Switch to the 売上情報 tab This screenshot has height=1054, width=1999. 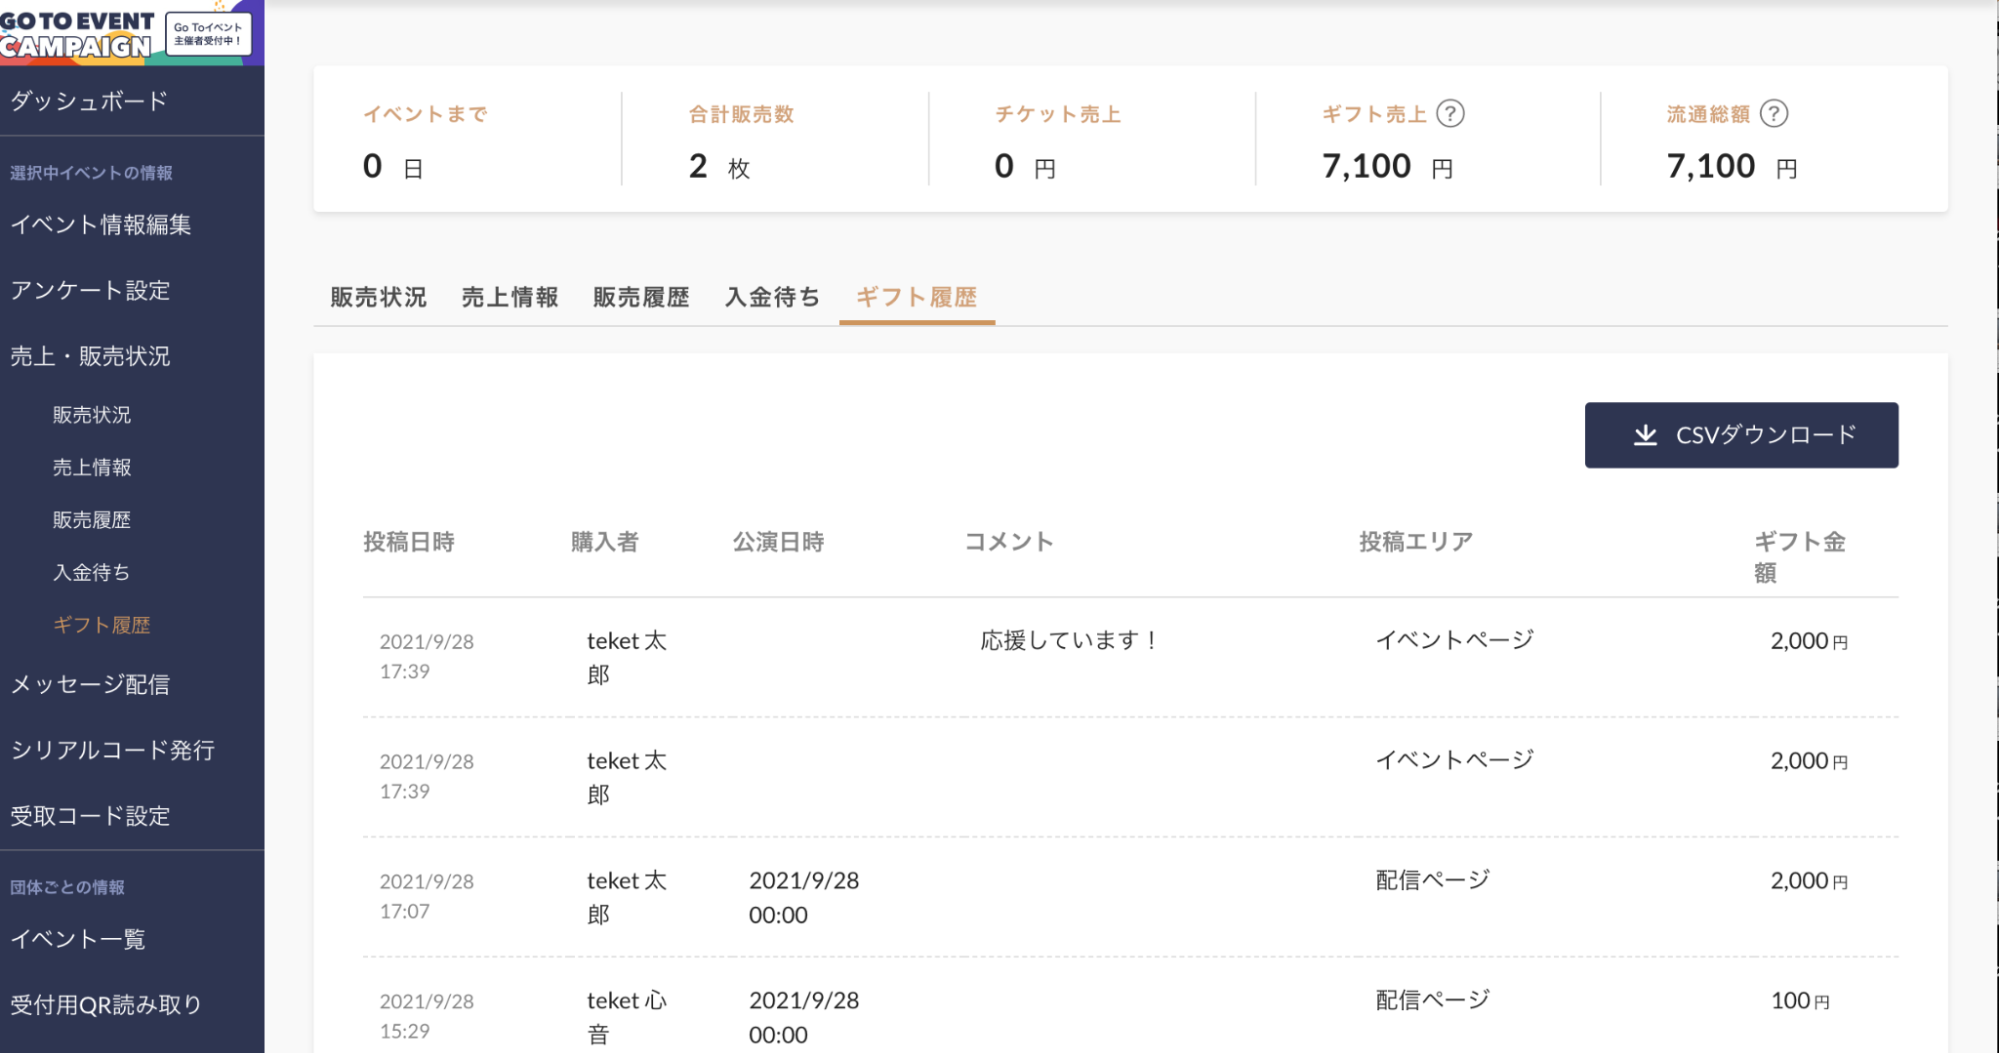509,297
